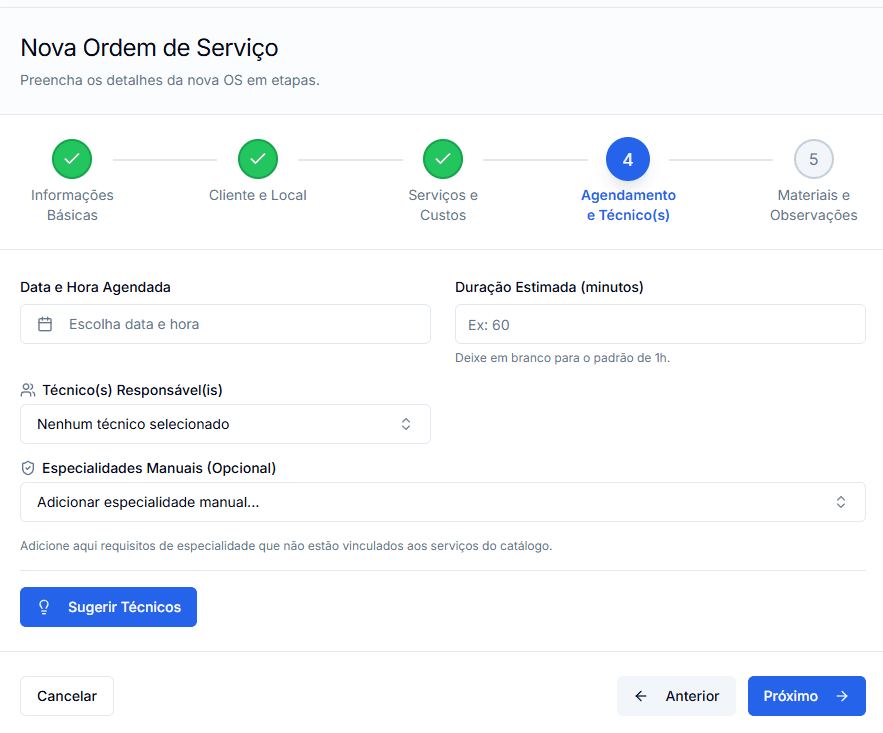Go back with the Anterior button
Screen dimensions: 883x733
tap(677, 696)
